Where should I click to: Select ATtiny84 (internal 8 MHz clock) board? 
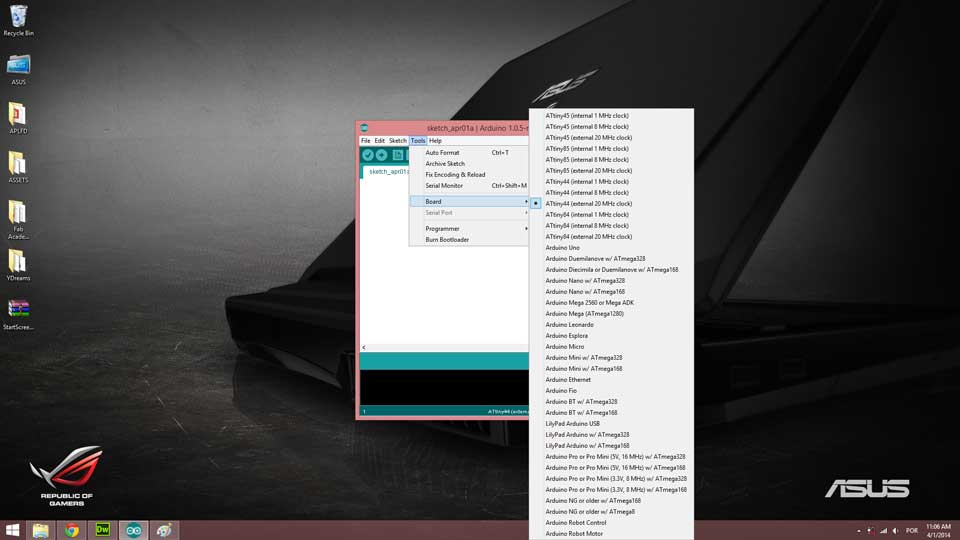(611, 226)
